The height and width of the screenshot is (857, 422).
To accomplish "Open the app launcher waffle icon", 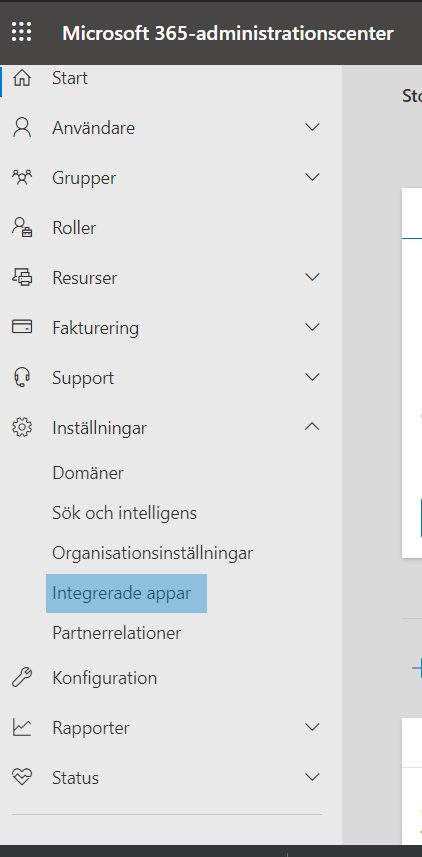I will [22, 32].
